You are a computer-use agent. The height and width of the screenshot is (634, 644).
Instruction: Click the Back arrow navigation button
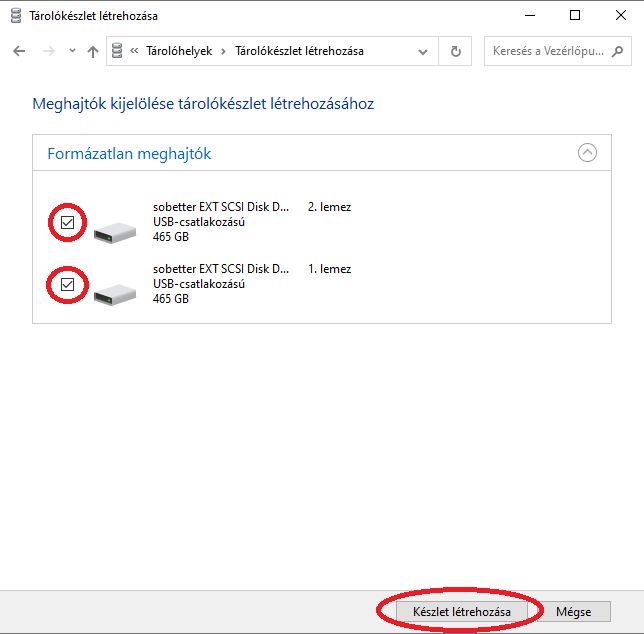point(19,51)
